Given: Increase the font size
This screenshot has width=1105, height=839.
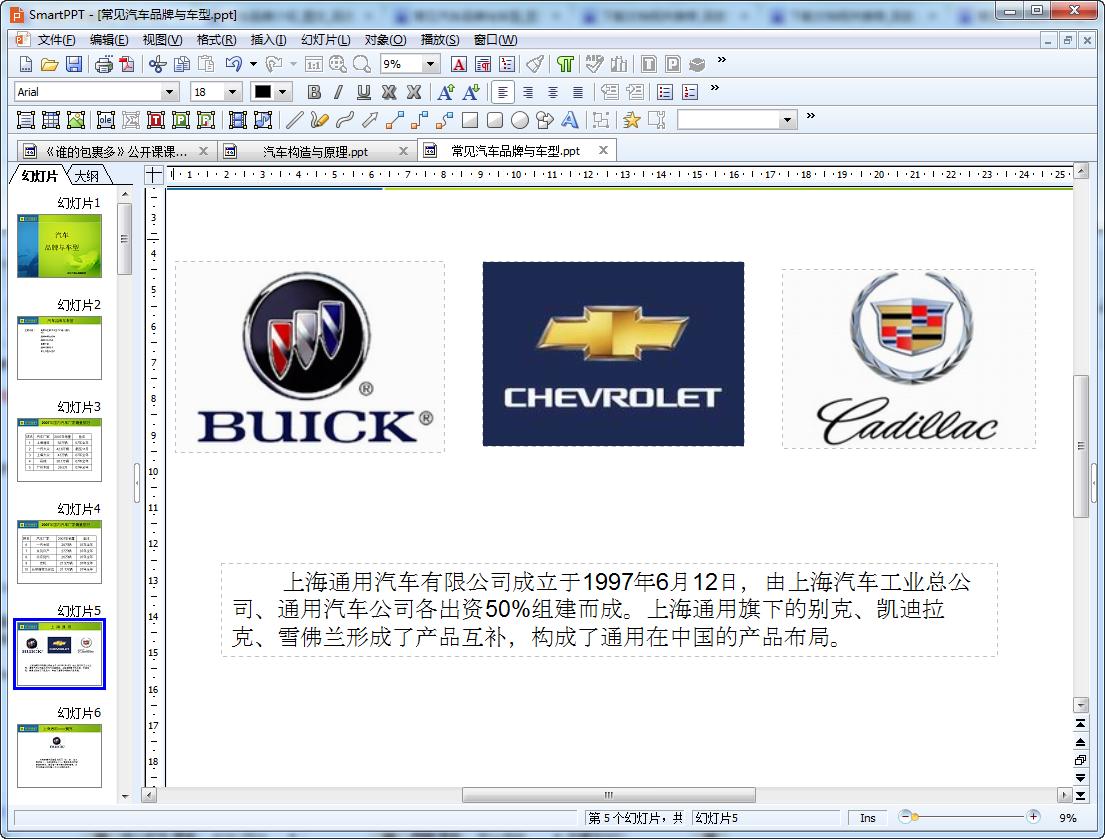Looking at the screenshot, I should click(445, 92).
